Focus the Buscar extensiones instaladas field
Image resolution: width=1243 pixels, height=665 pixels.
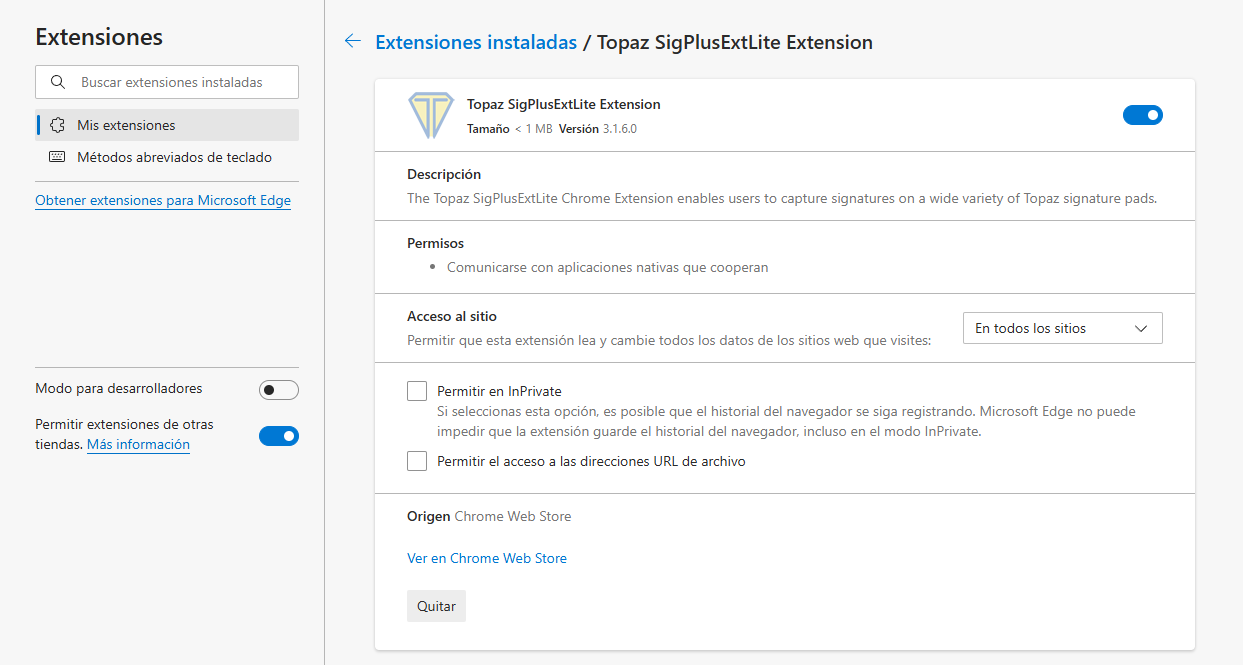[x=167, y=82]
